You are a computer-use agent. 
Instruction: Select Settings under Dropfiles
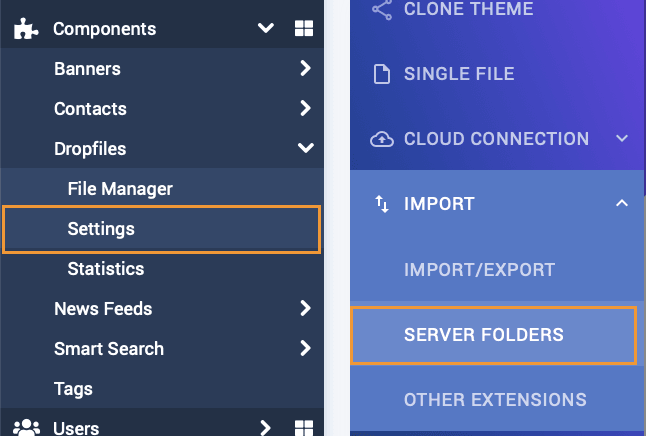click(x=101, y=229)
